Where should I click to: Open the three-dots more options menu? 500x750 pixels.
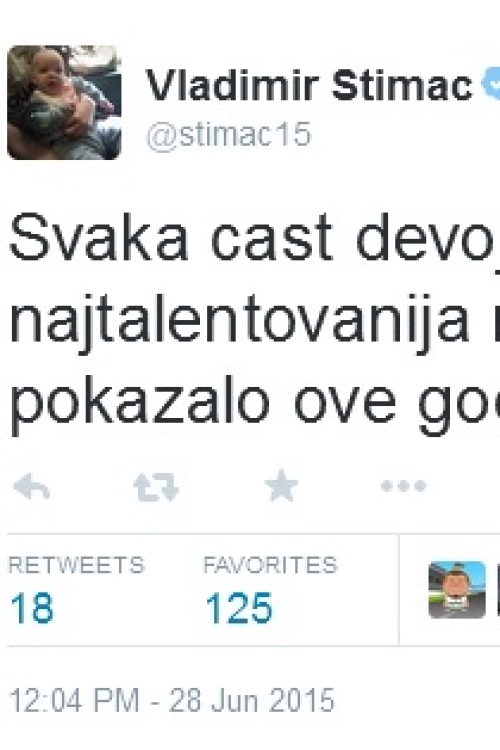[403, 486]
